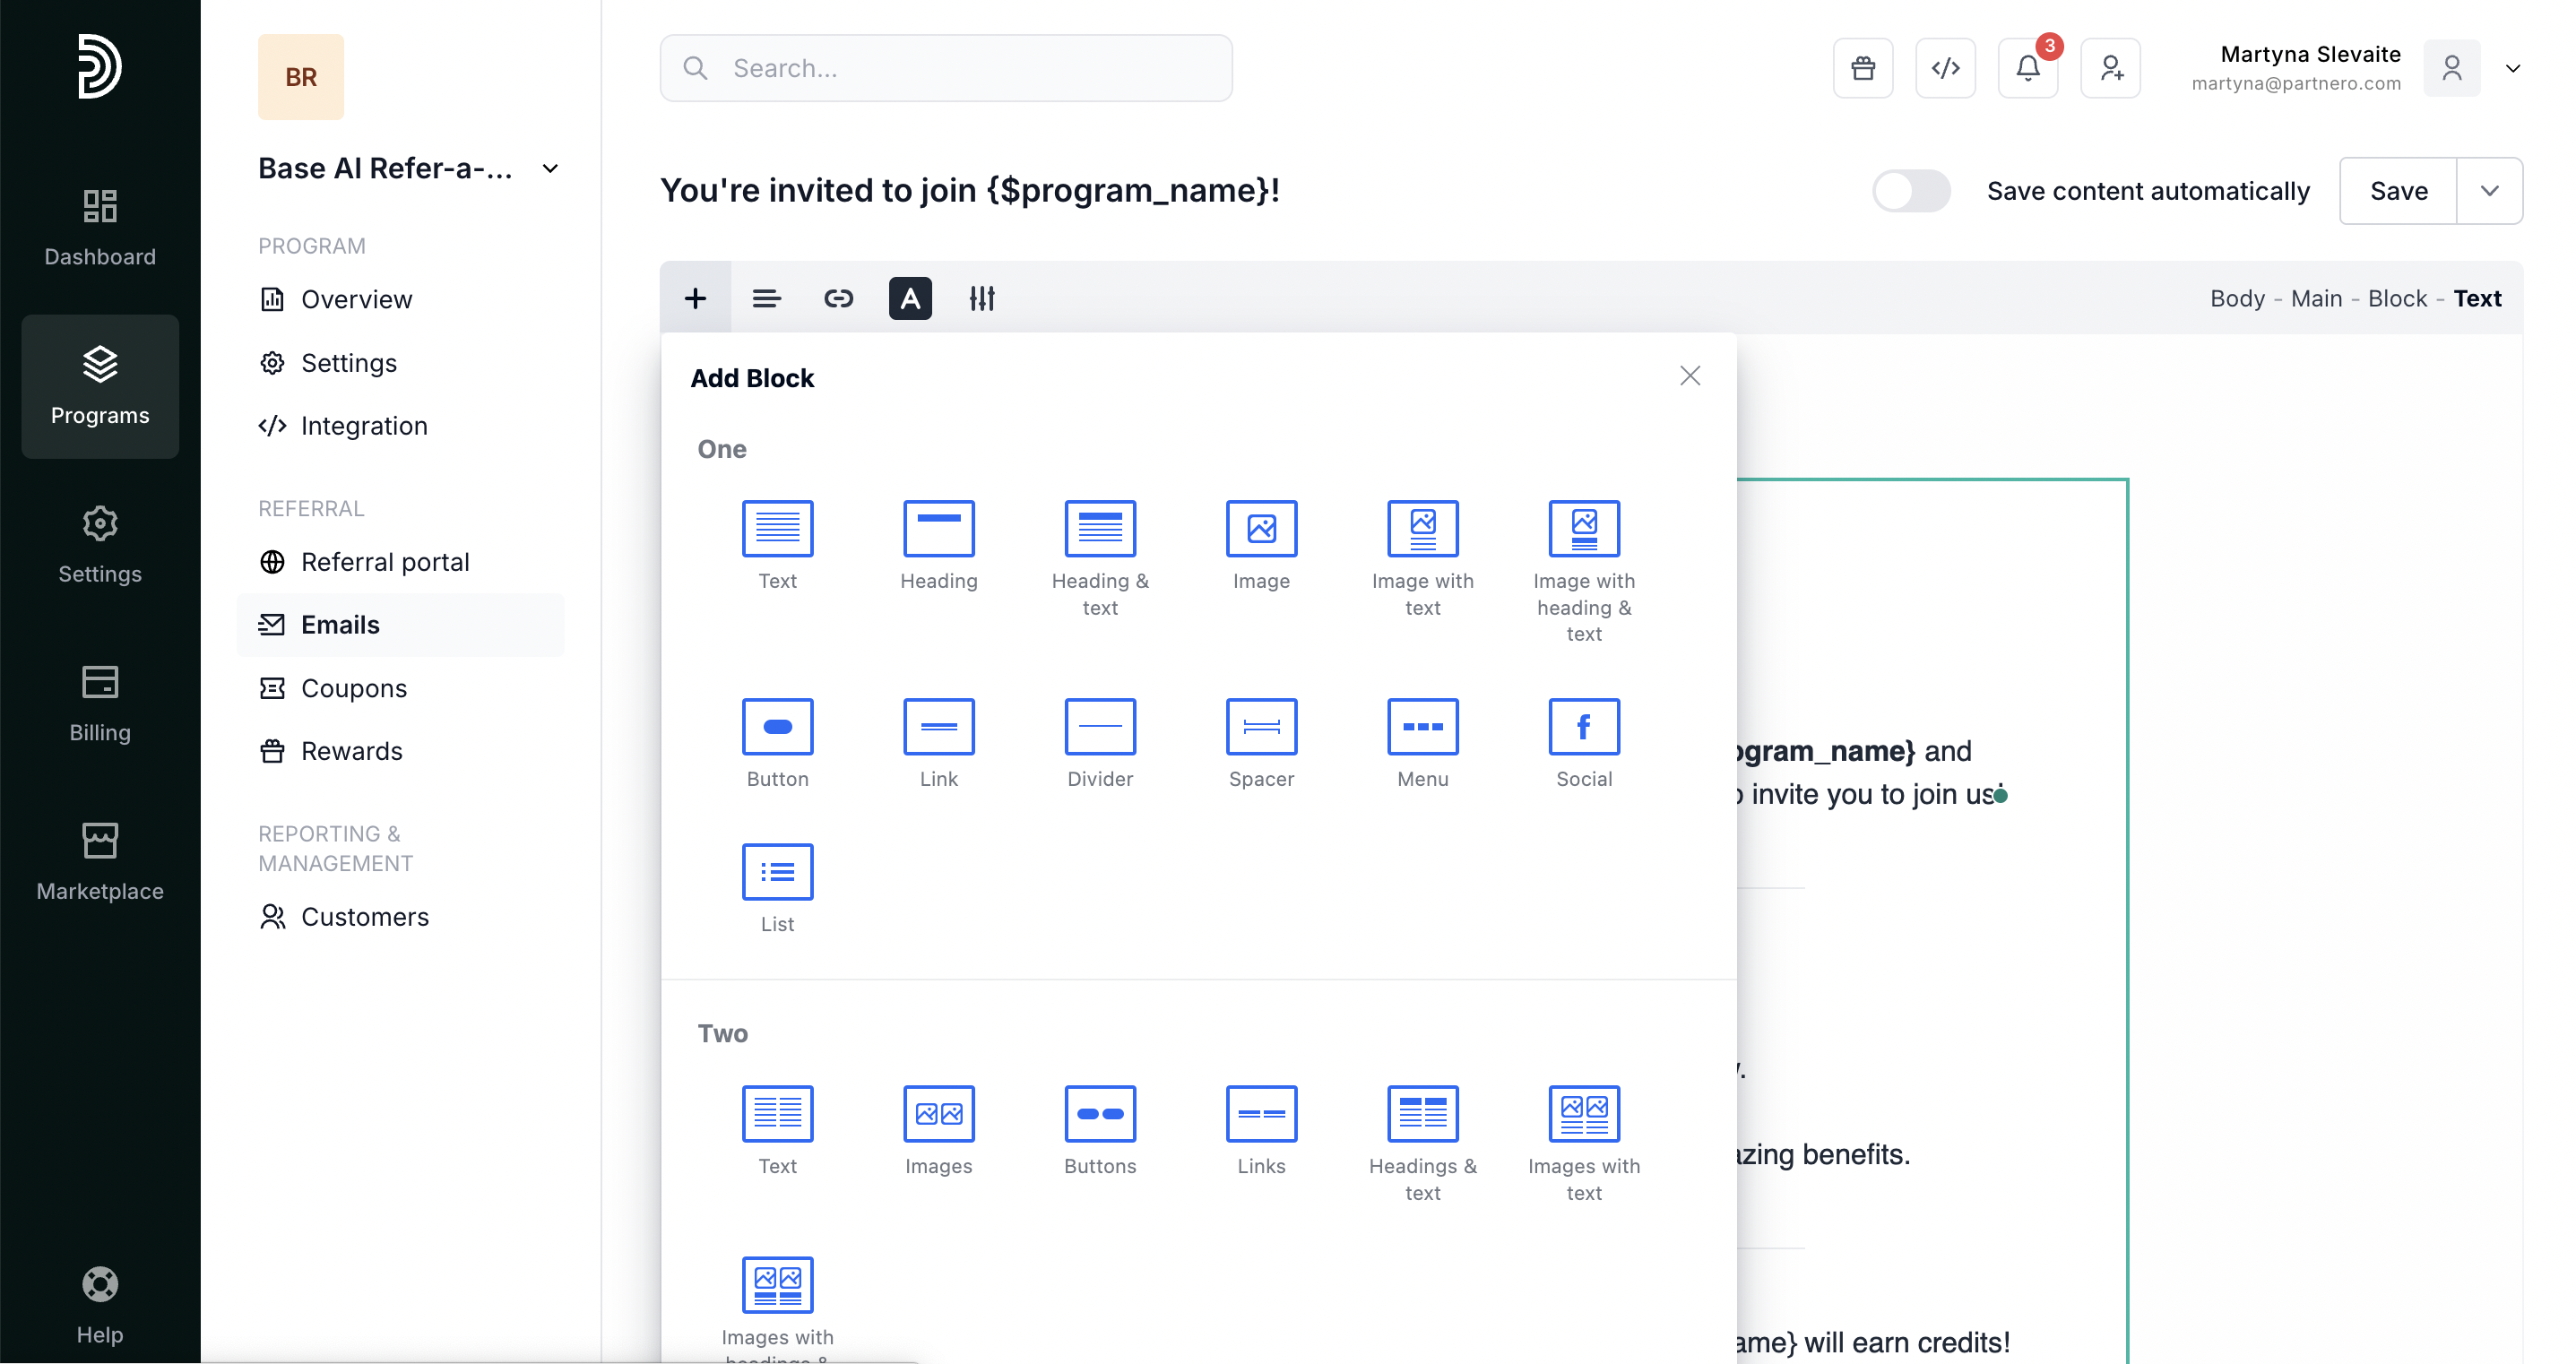Click the link icon in editor toolbar
This screenshot has width=2576, height=1364.
click(838, 298)
